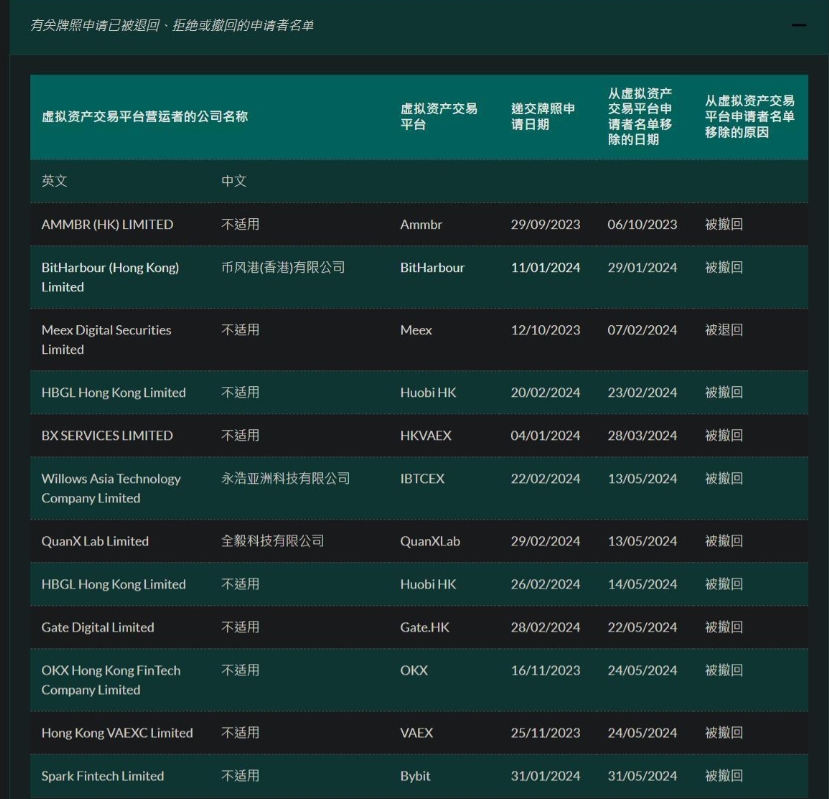Select OKX Hong Kong FinTech Company Limited
The height and width of the screenshot is (799, 829).
(x=111, y=680)
